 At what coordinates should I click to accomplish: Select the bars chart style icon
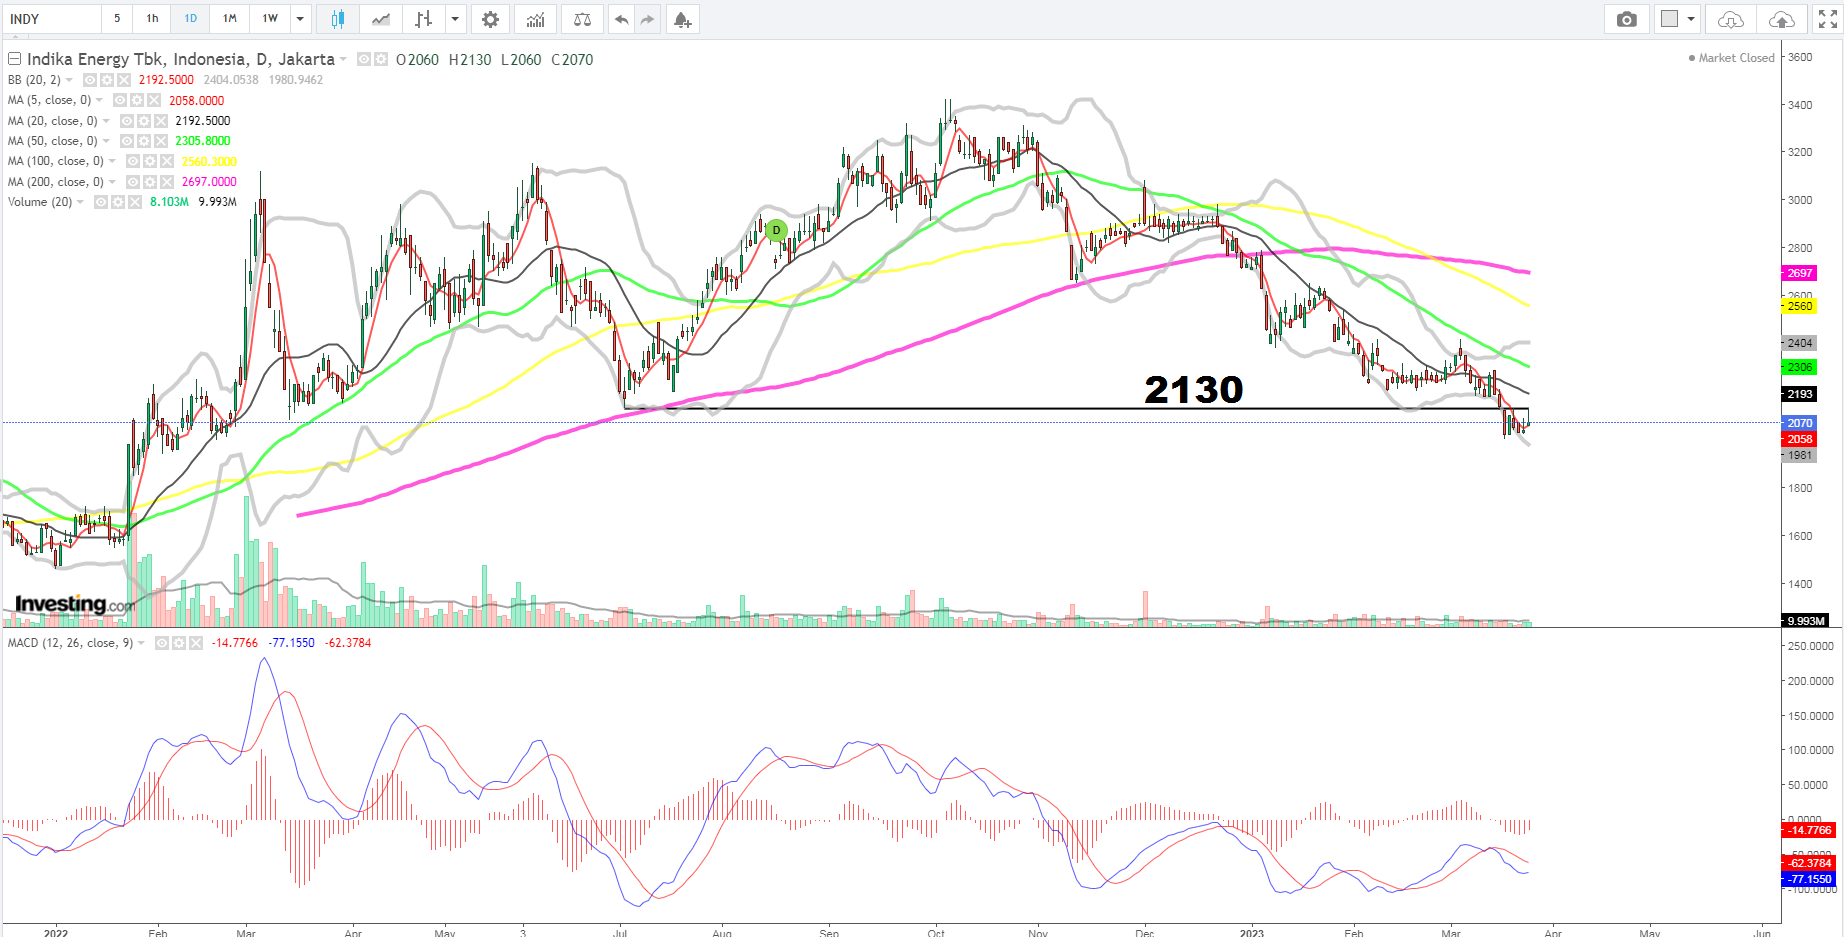(x=424, y=19)
